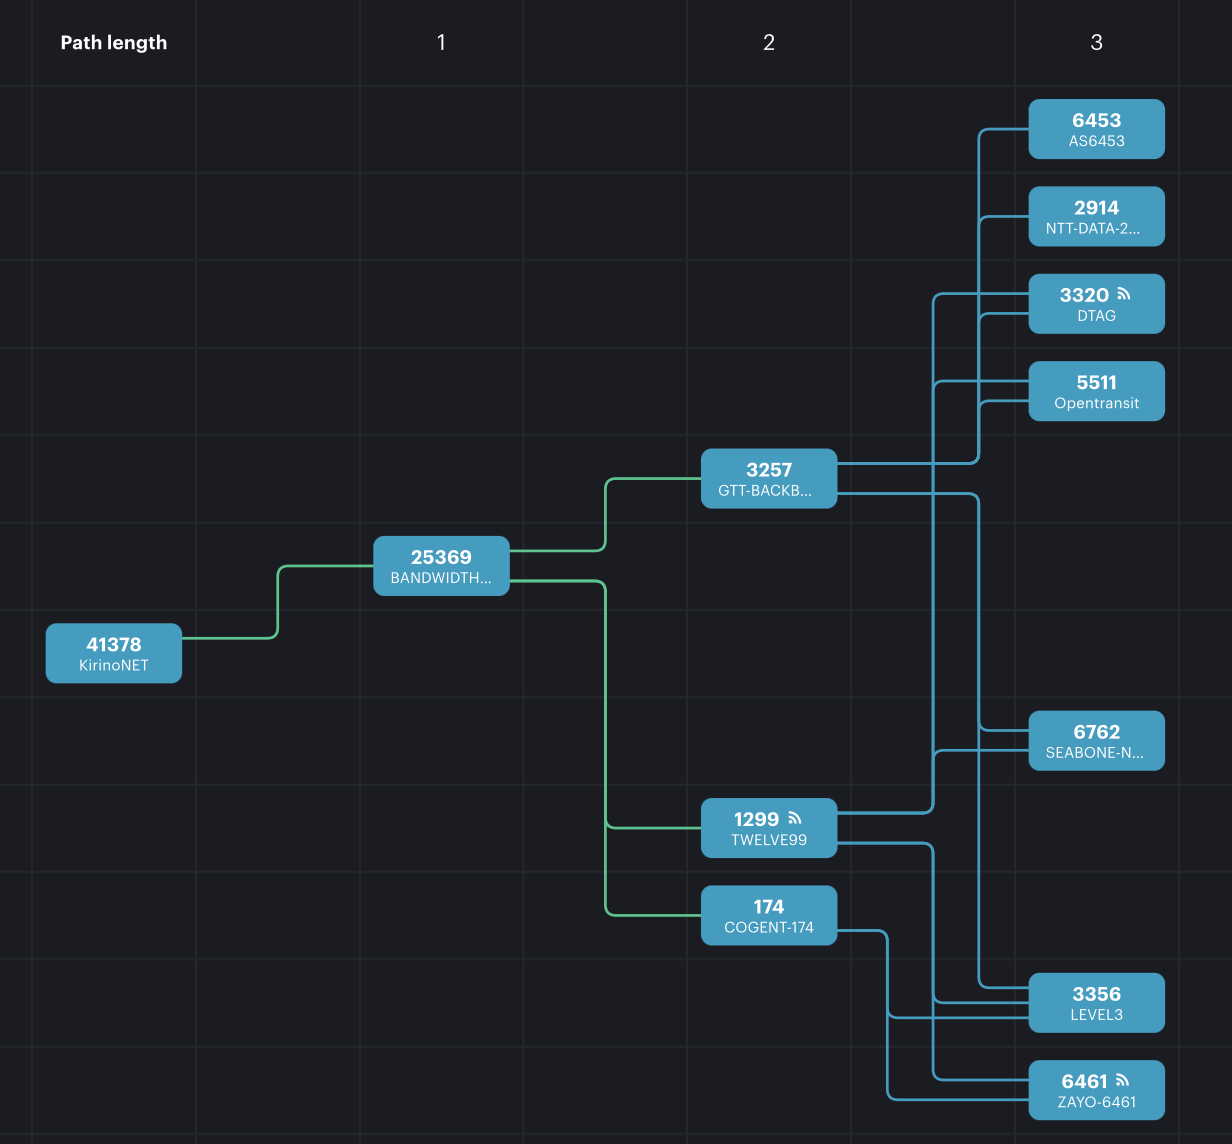Select the 3320 DTAG node
Viewport: 1232px width, 1144px height.
pos(1096,304)
